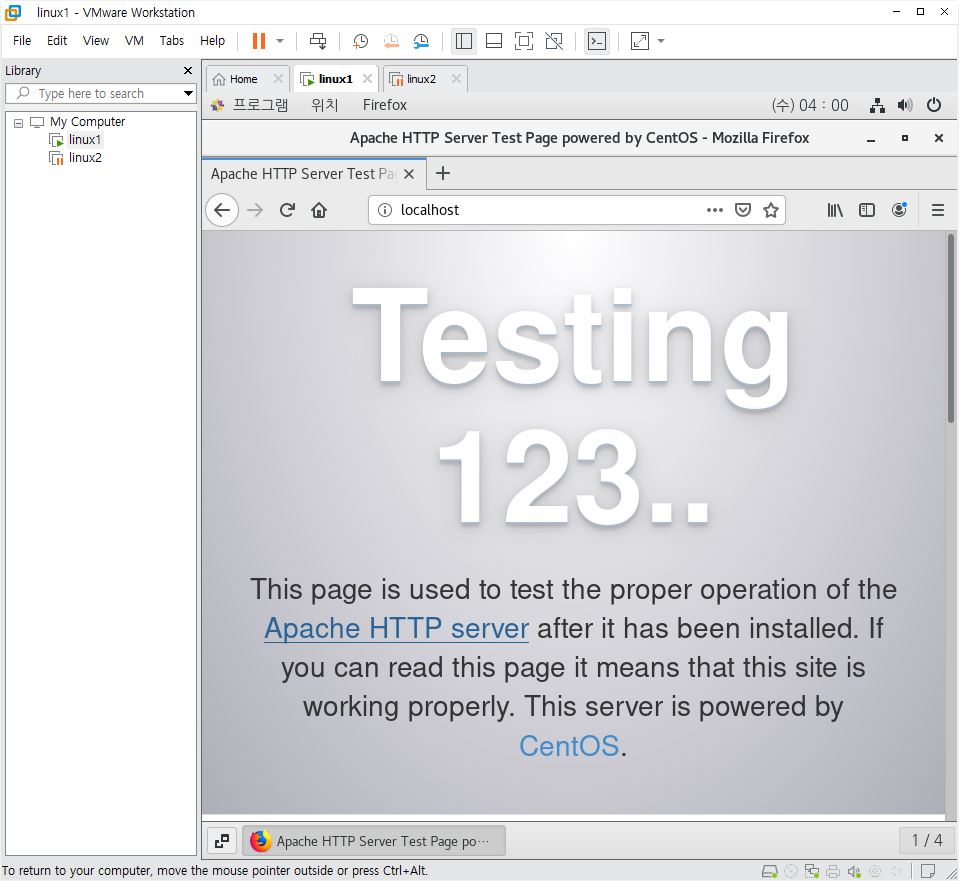Go back in Firefox
959x881 pixels.
[x=222, y=210]
